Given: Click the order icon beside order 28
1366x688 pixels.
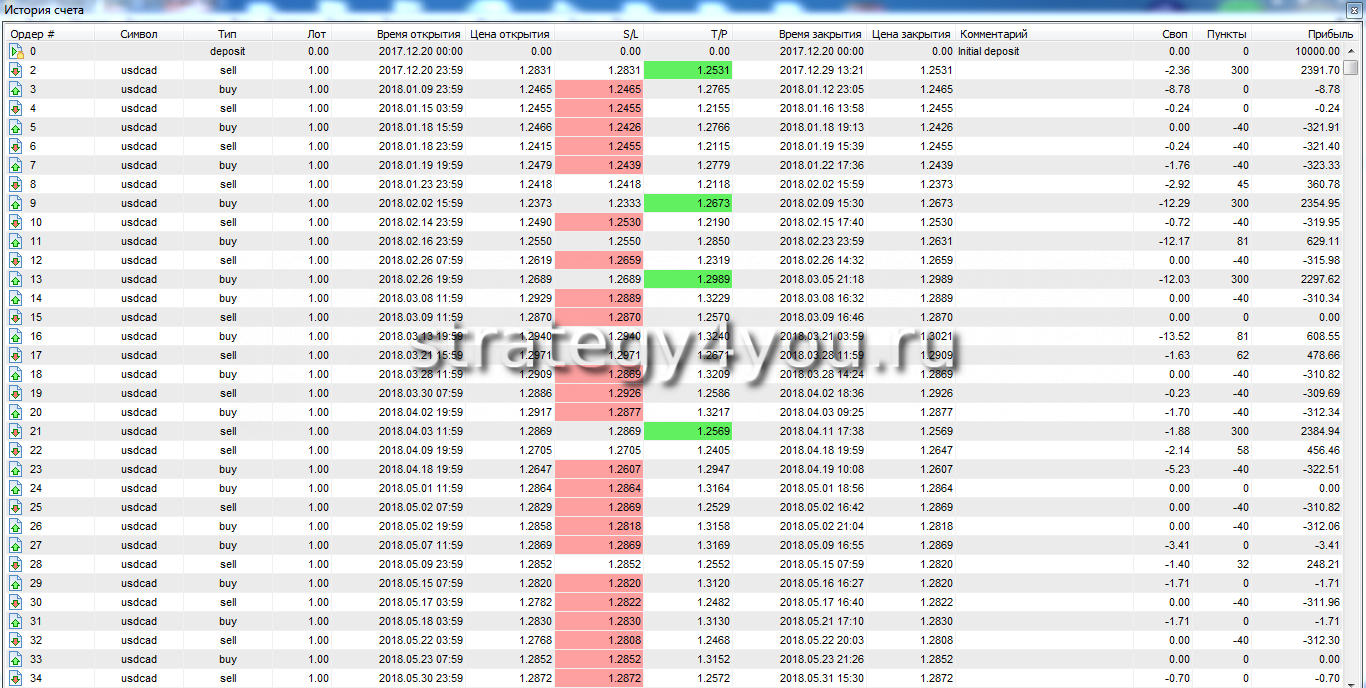Looking at the screenshot, I should coord(16,564).
